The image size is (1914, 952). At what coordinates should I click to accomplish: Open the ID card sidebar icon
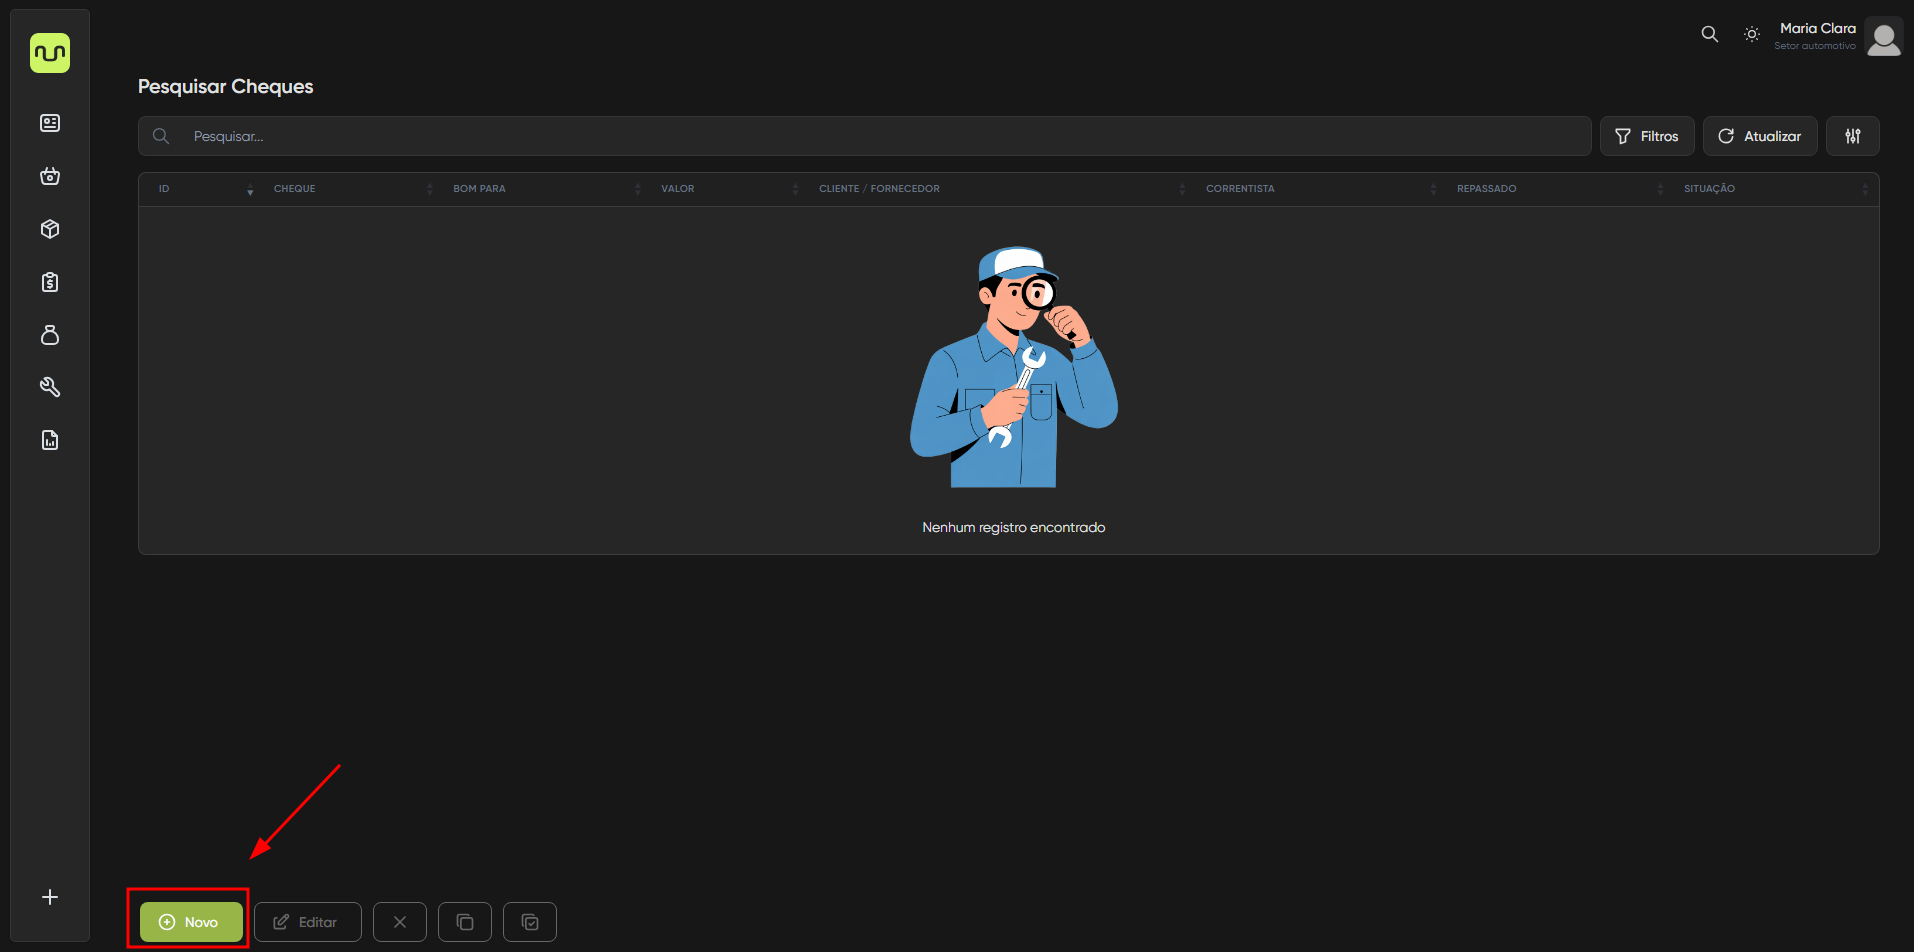pos(50,123)
